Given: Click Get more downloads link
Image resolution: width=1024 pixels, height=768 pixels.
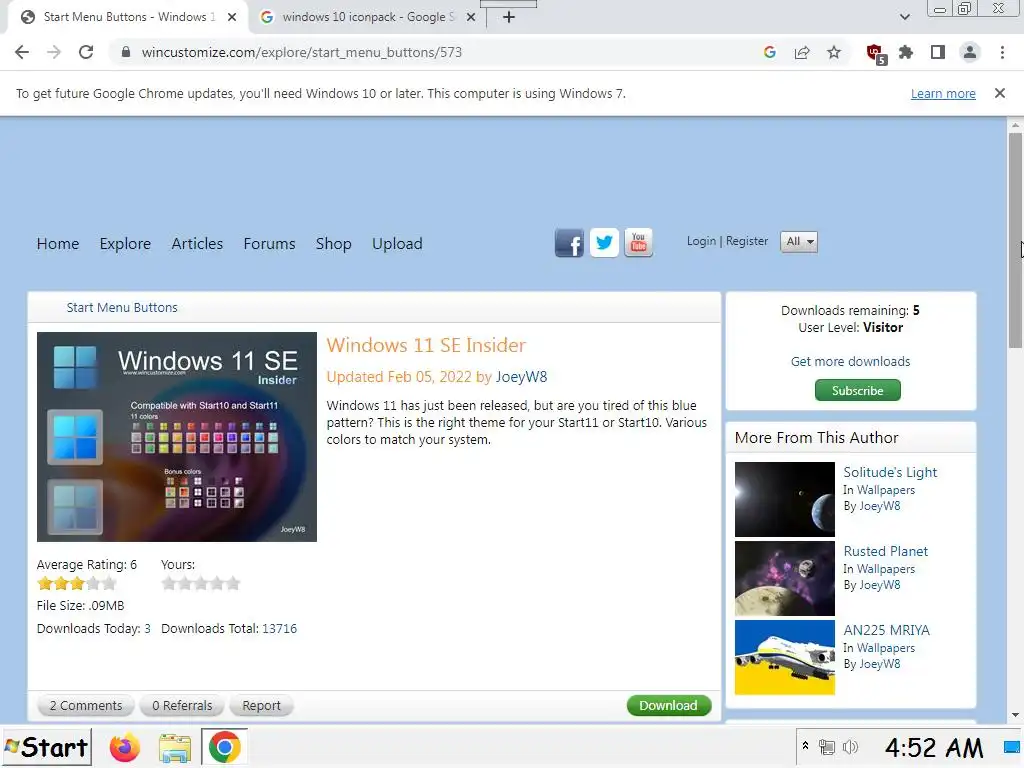Looking at the screenshot, I should [850, 361].
